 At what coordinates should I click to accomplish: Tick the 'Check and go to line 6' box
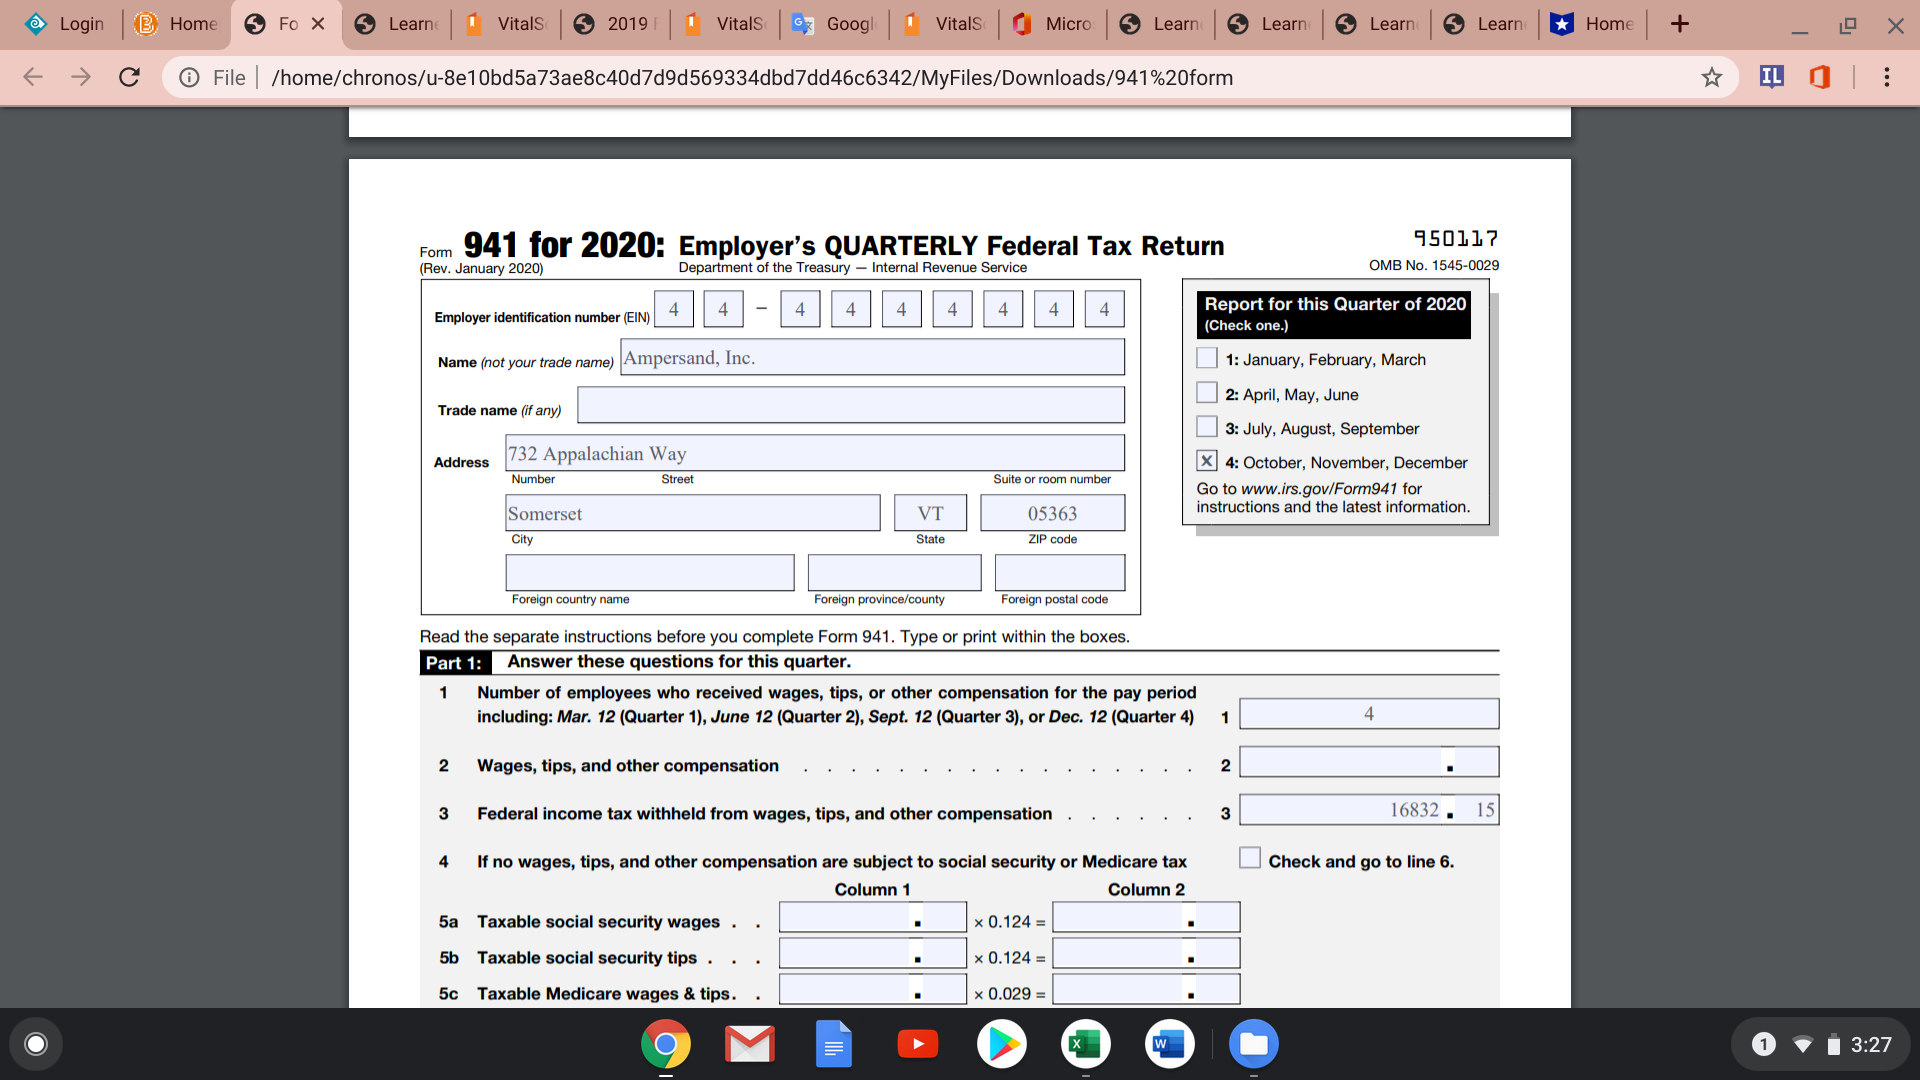[x=1249, y=858]
